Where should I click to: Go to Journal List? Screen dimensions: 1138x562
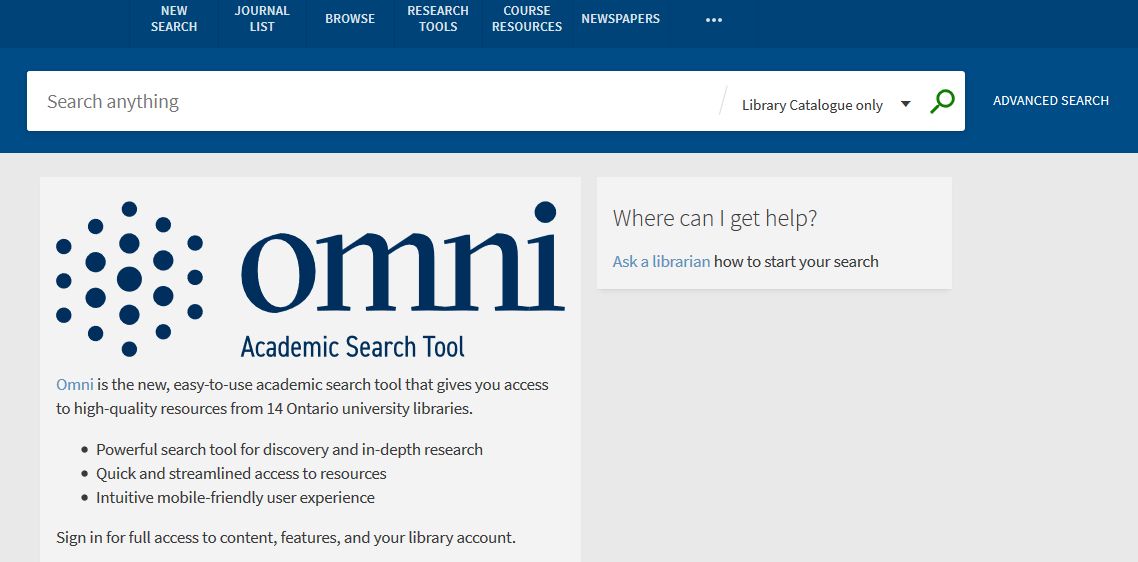click(262, 19)
